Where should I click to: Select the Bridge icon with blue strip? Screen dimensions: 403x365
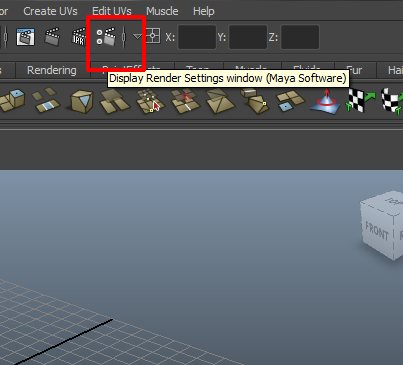(x=46, y=100)
